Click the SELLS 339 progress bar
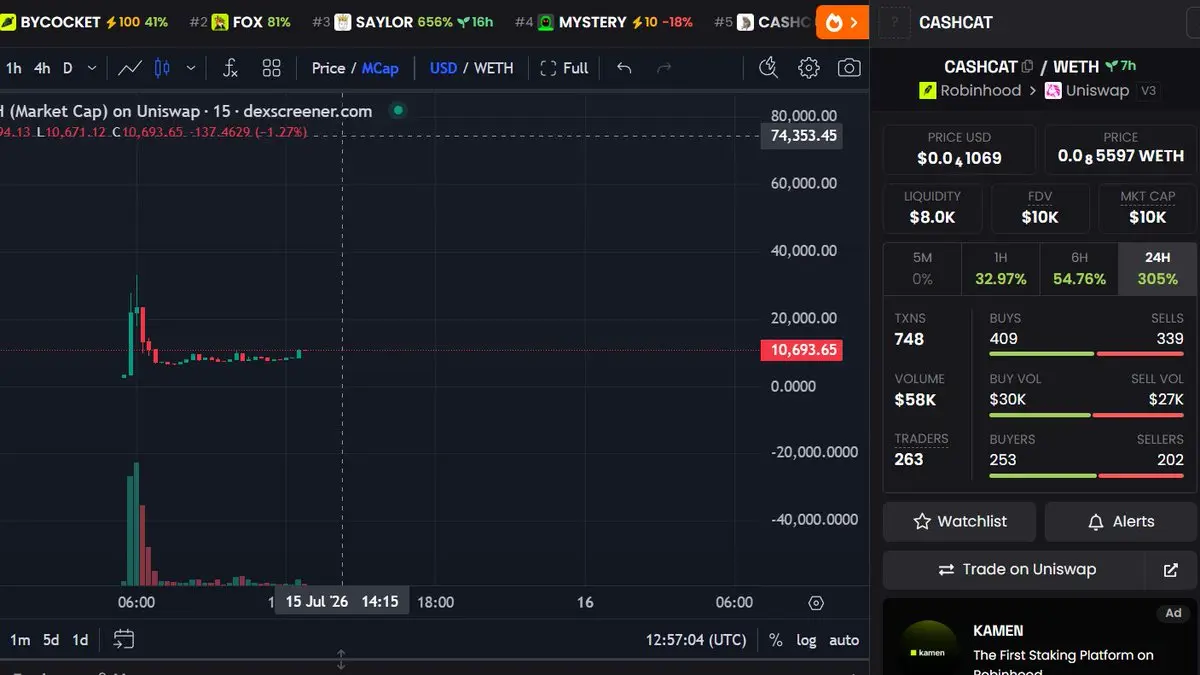The height and width of the screenshot is (675, 1200). tap(1140, 354)
